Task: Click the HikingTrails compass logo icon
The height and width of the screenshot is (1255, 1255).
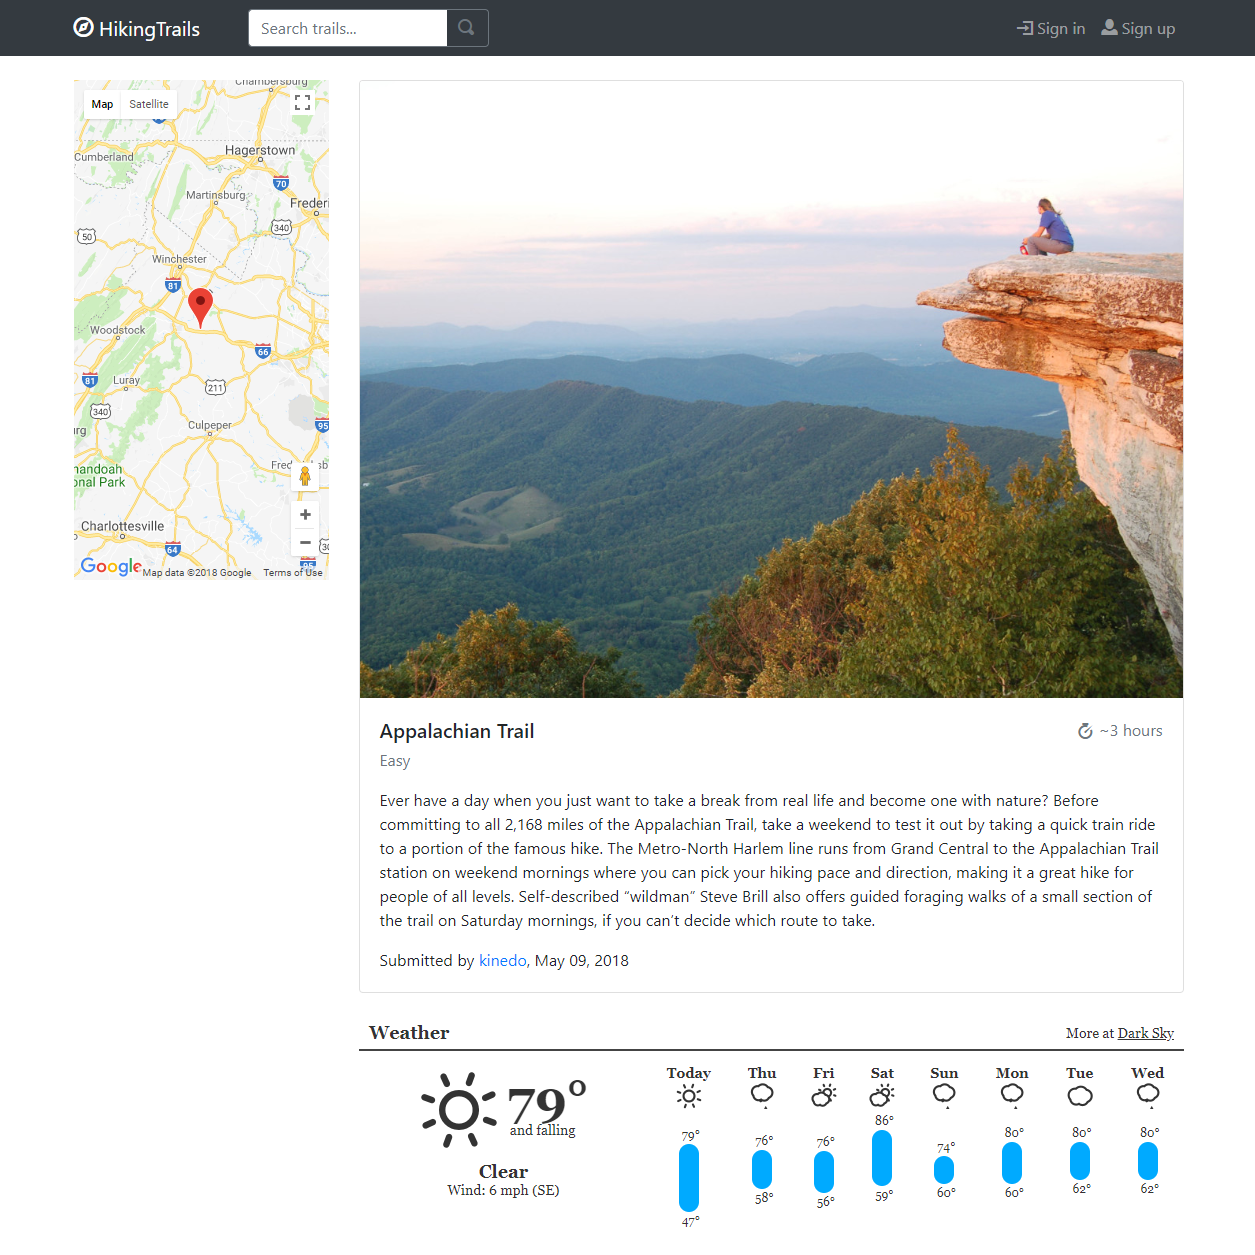Action: pos(83,27)
